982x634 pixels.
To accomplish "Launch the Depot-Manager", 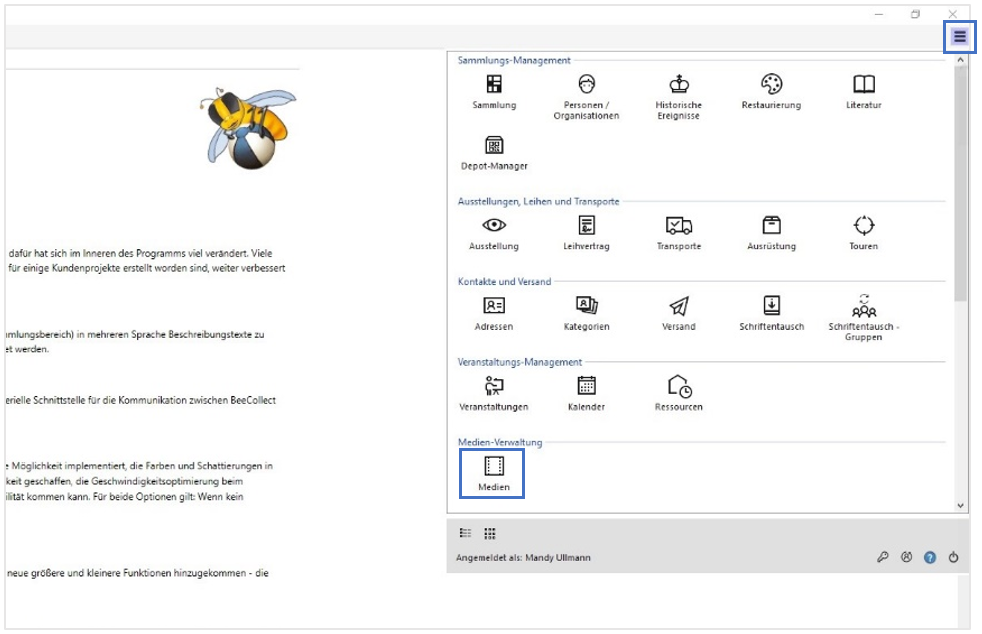I will [494, 147].
